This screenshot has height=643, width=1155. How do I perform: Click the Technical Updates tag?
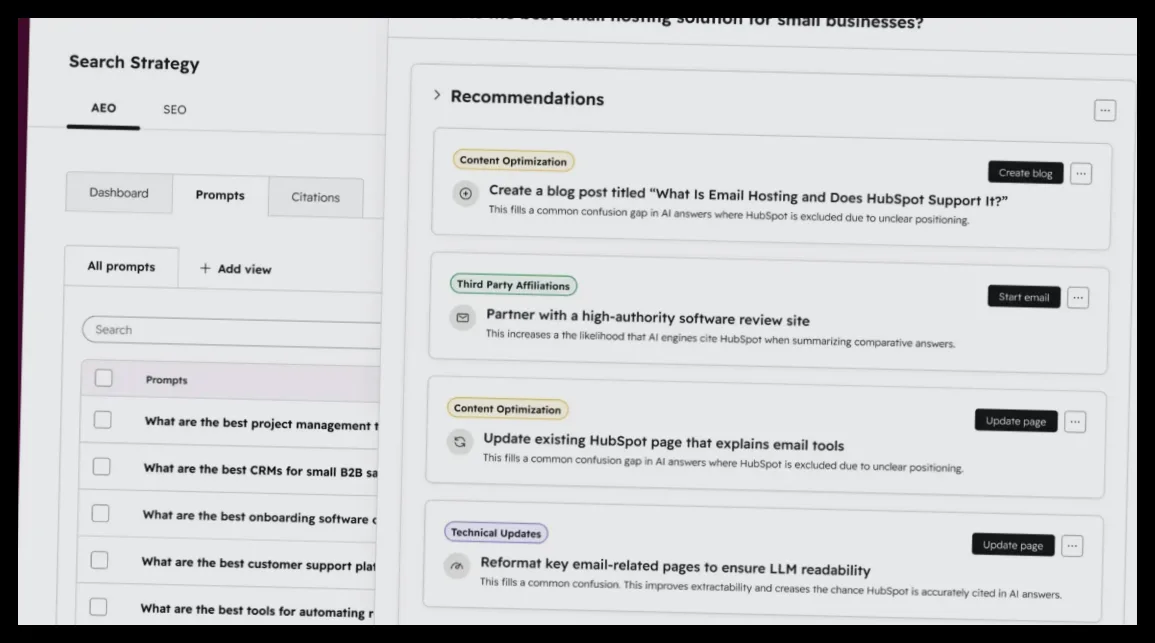pyautogui.click(x=496, y=533)
